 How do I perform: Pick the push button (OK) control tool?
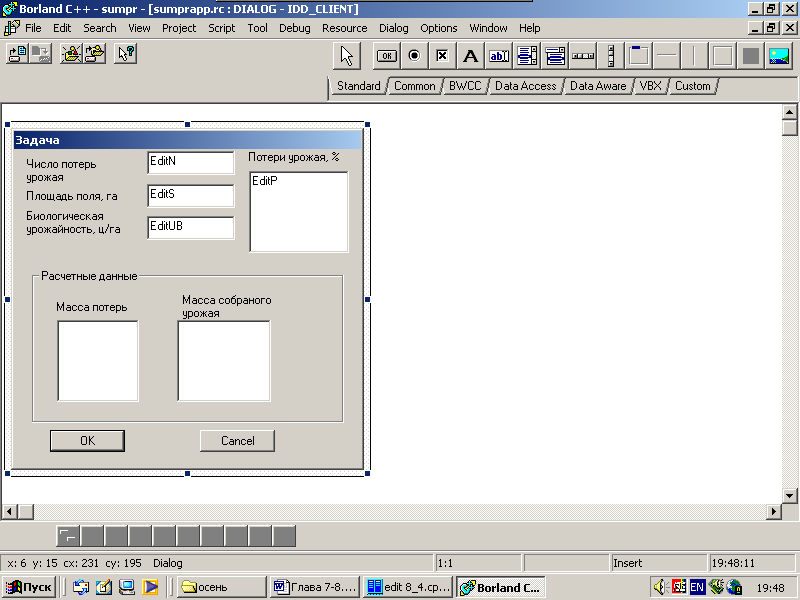pyautogui.click(x=387, y=56)
